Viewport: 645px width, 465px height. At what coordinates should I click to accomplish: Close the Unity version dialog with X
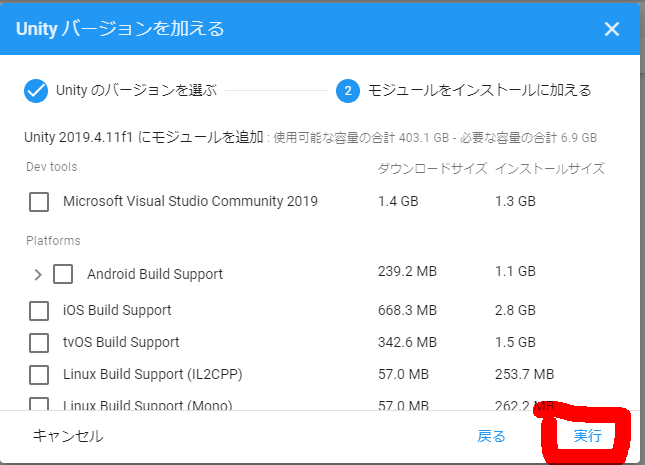coord(612,29)
